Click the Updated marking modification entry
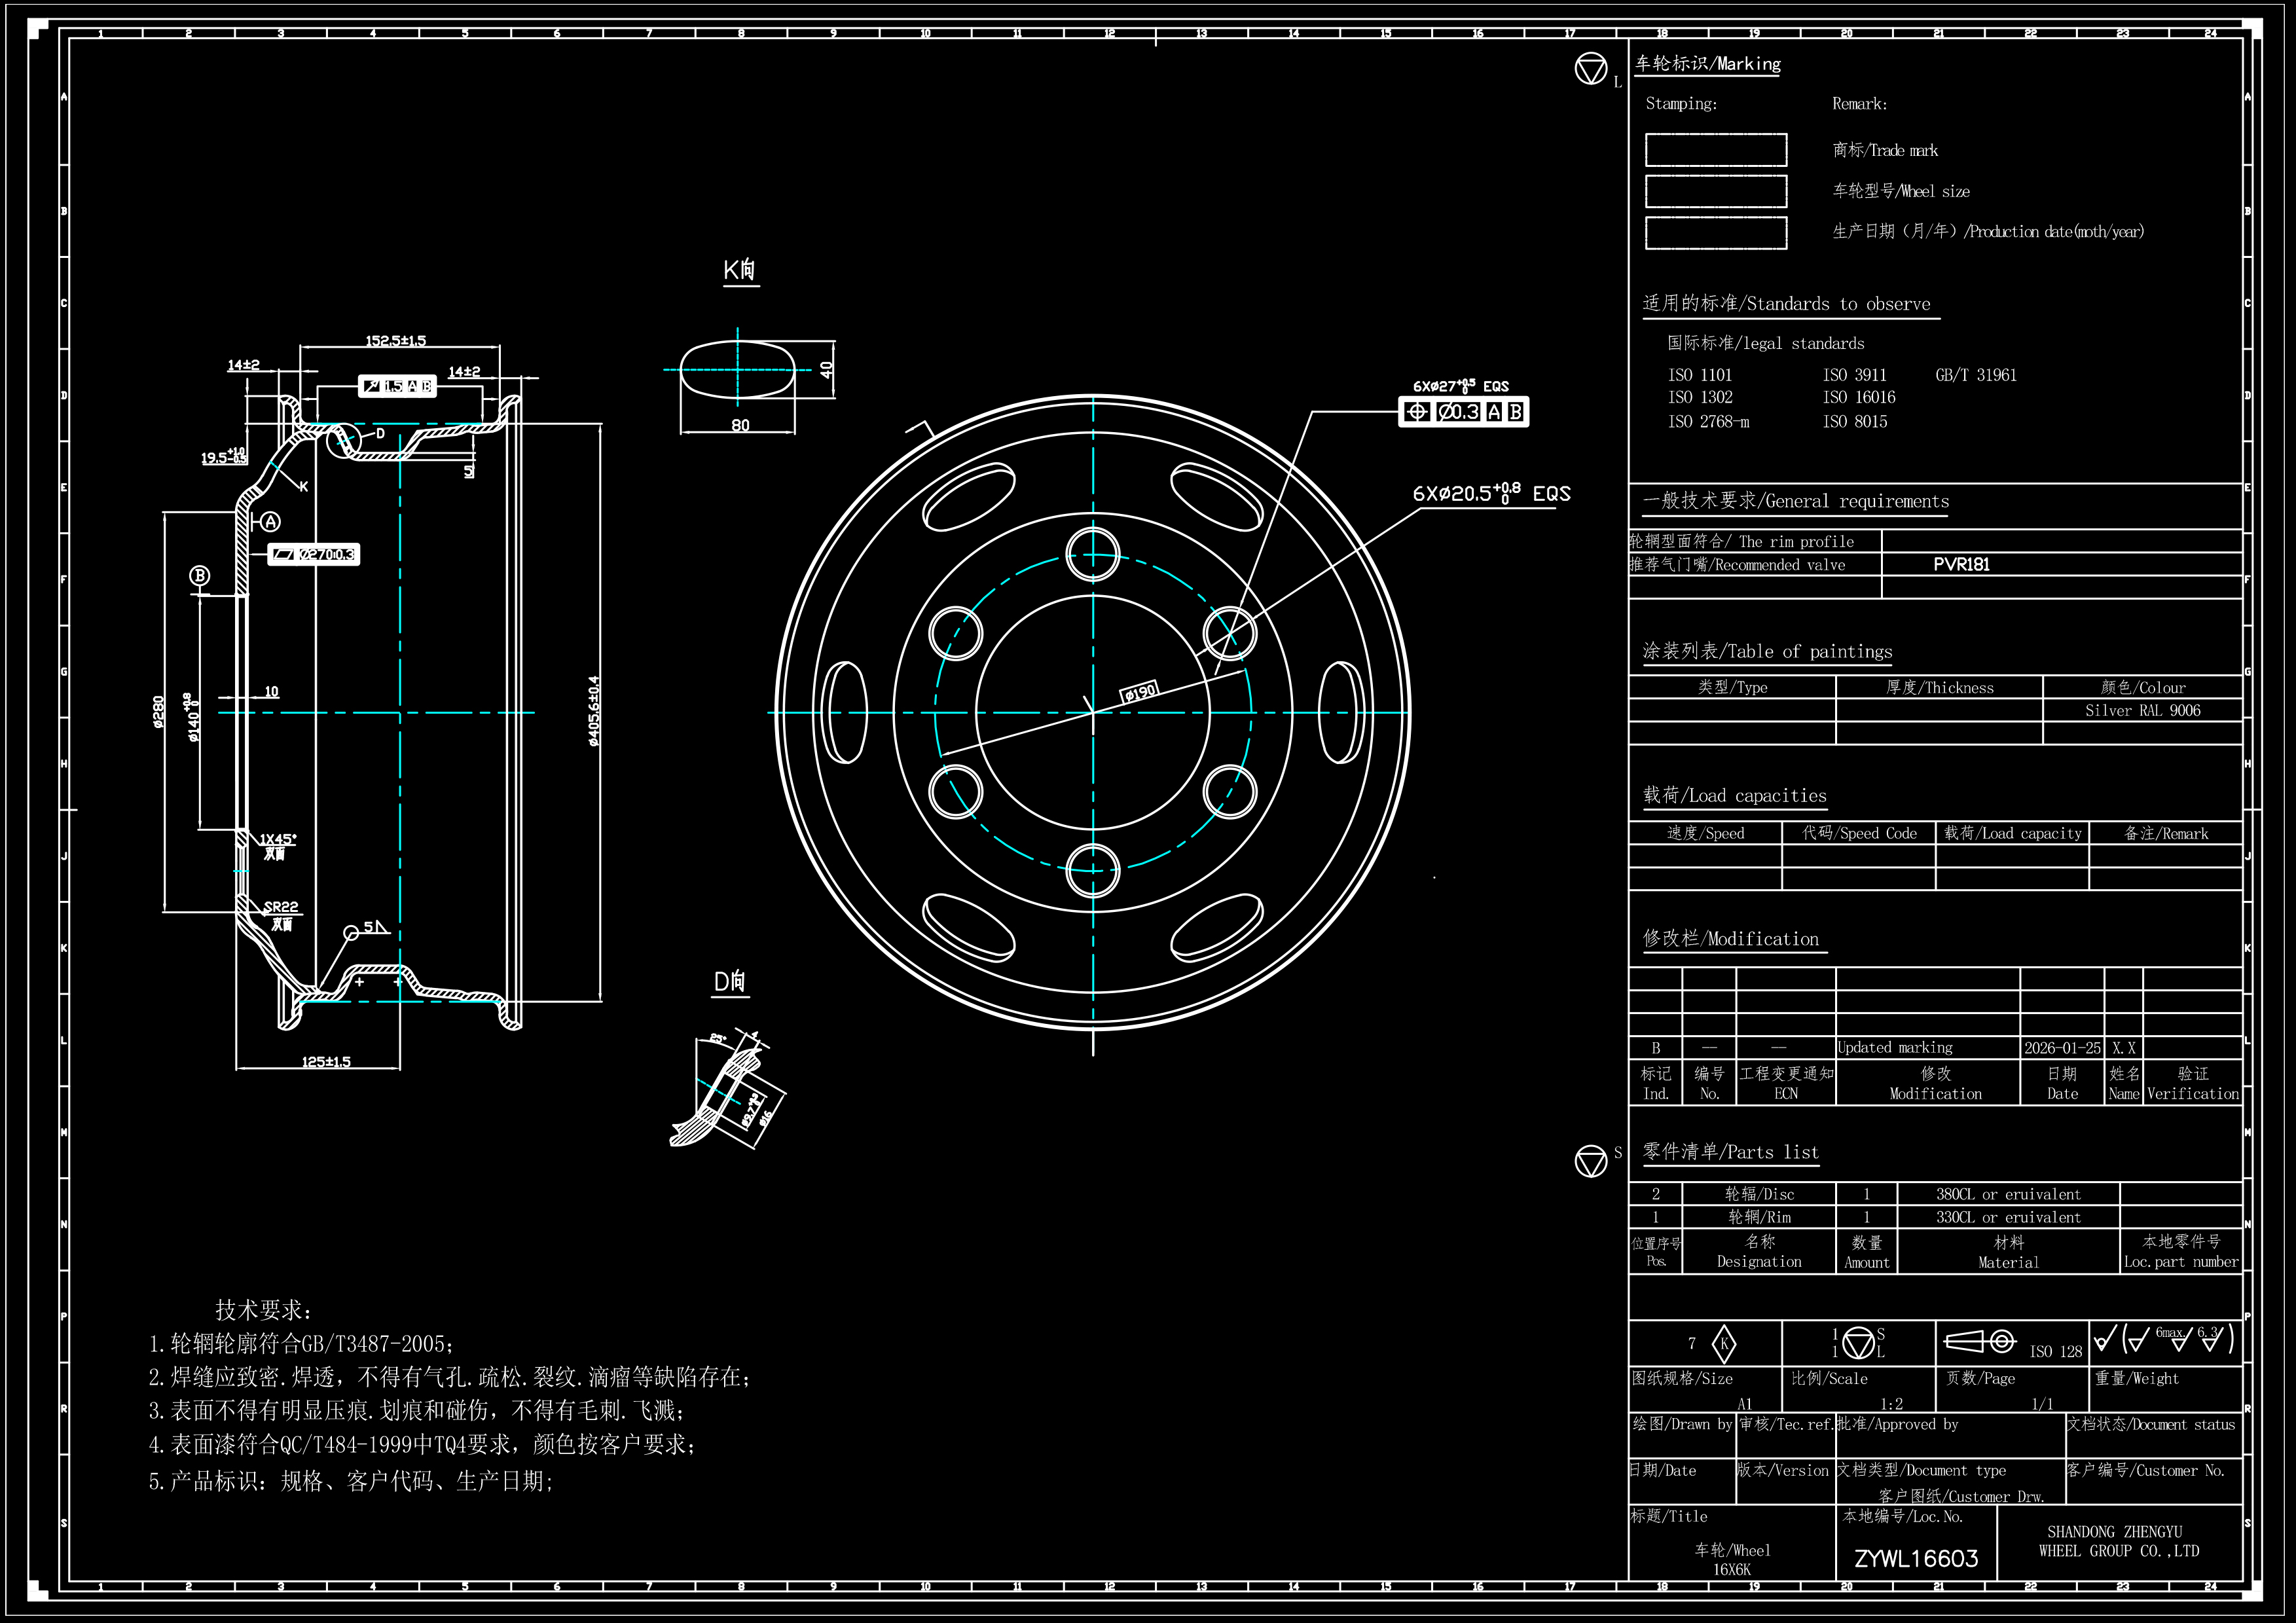The image size is (2296, 1623). [1895, 1048]
